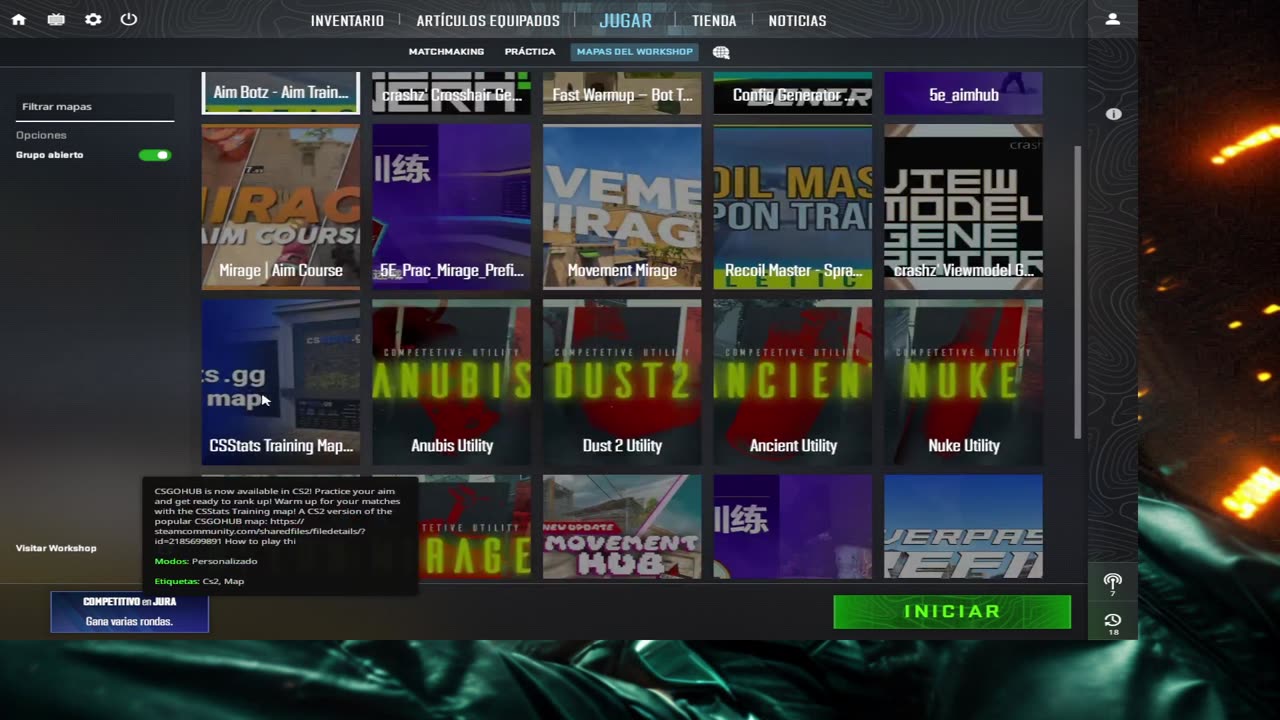This screenshot has height=720, width=1280.
Task: Open the workshop globe chat icon
Action: click(x=721, y=52)
